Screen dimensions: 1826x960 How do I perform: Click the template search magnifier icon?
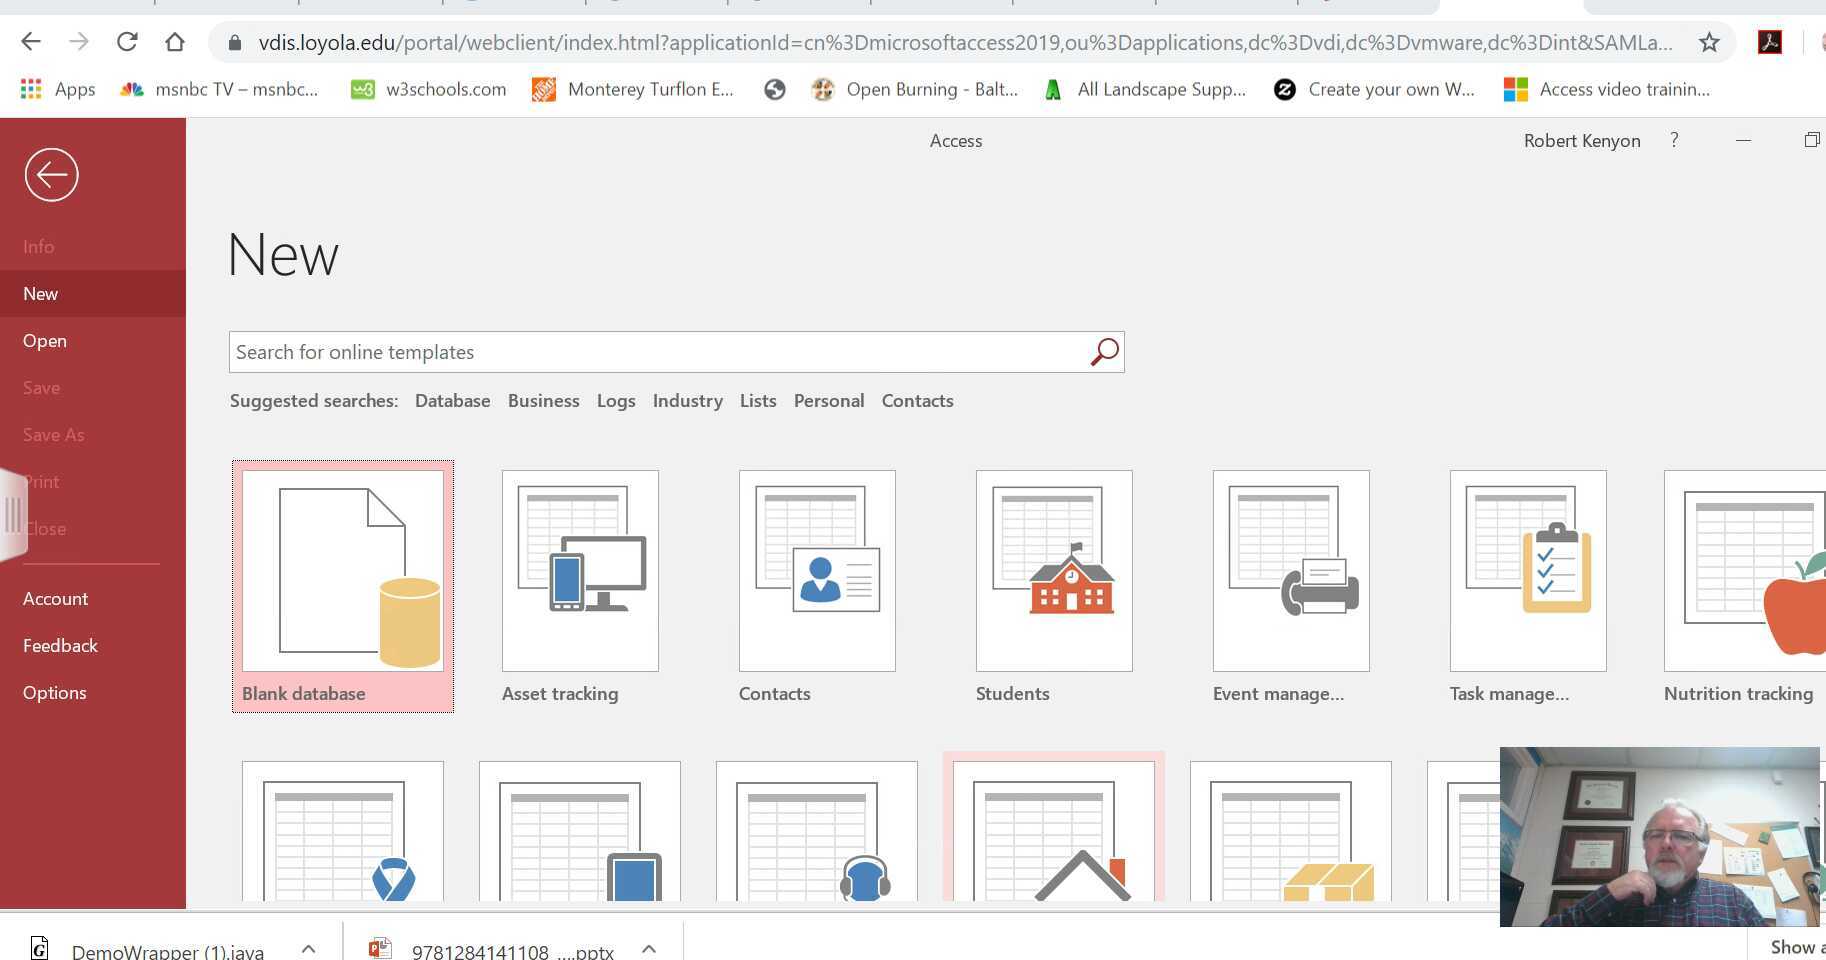tap(1104, 352)
